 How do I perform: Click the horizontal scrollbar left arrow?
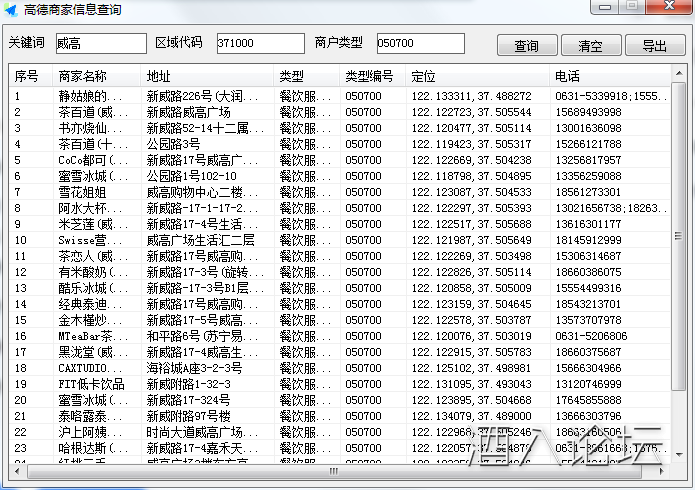click(19, 470)
